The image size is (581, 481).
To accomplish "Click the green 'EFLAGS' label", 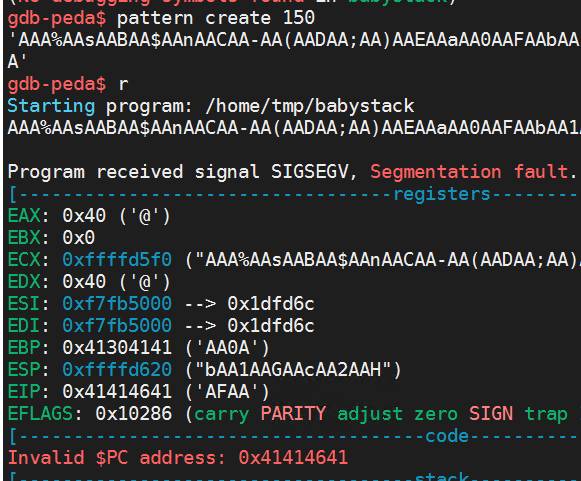I will pyautogui.click(x=40, y=414).
